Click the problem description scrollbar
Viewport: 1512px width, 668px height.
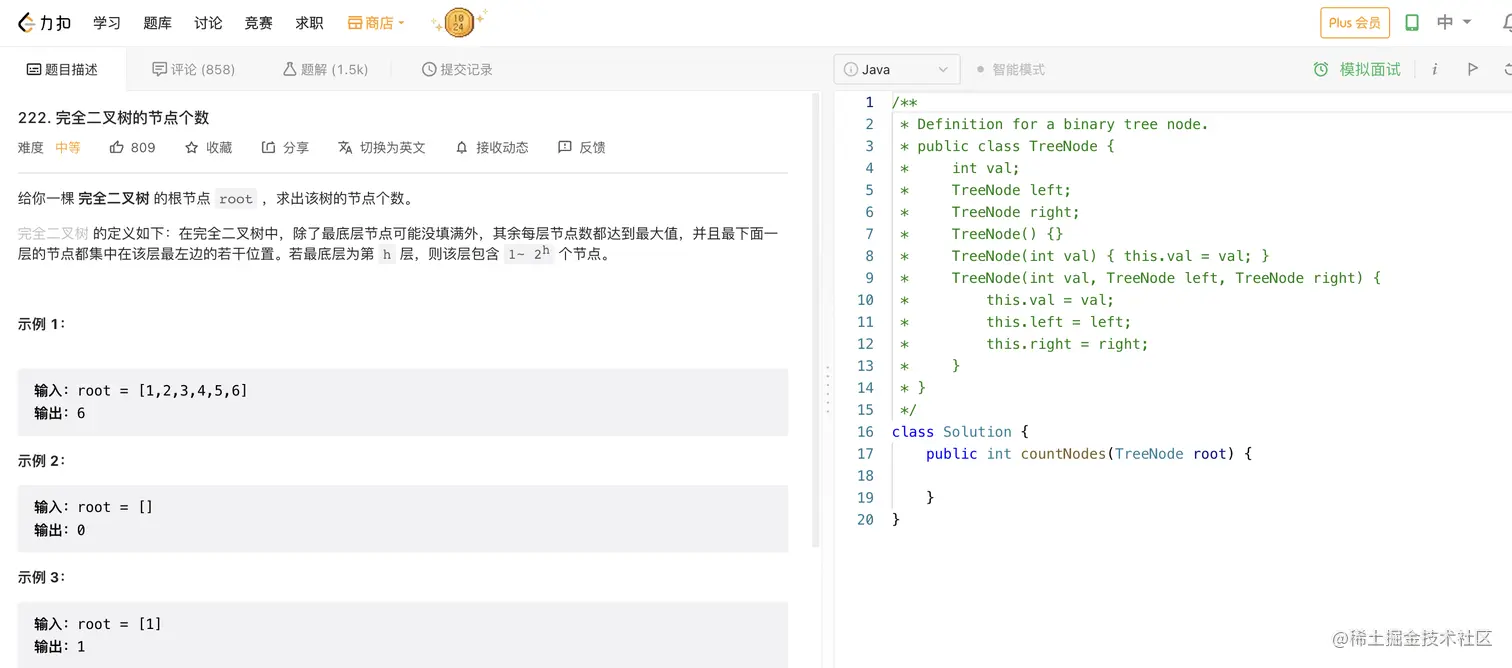(x=815, y=320)
